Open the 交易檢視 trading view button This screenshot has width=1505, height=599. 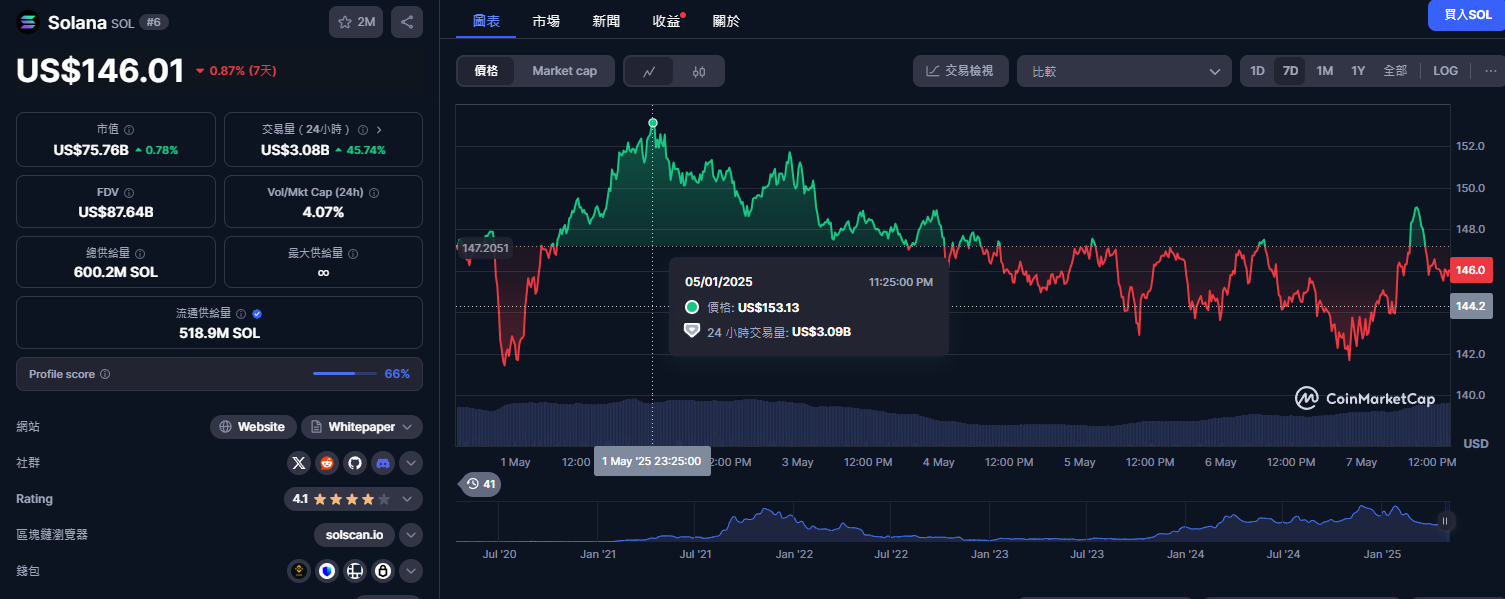click(960, 71)
